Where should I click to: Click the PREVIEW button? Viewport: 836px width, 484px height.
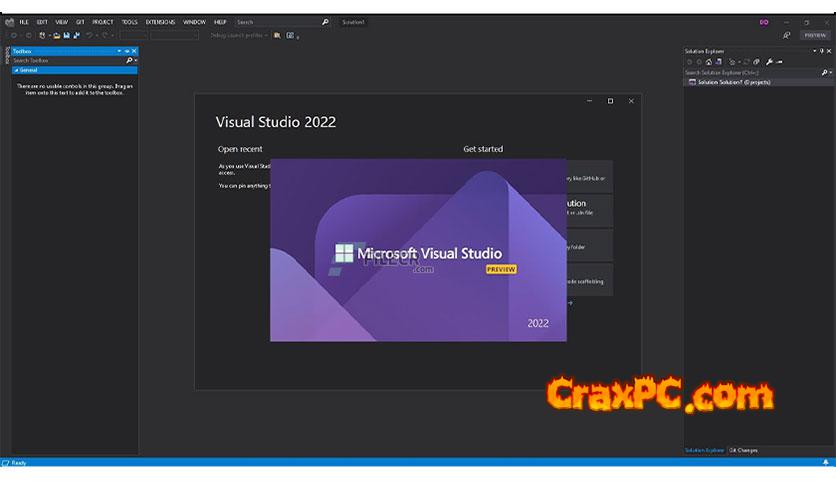click(x=814, y=35)
